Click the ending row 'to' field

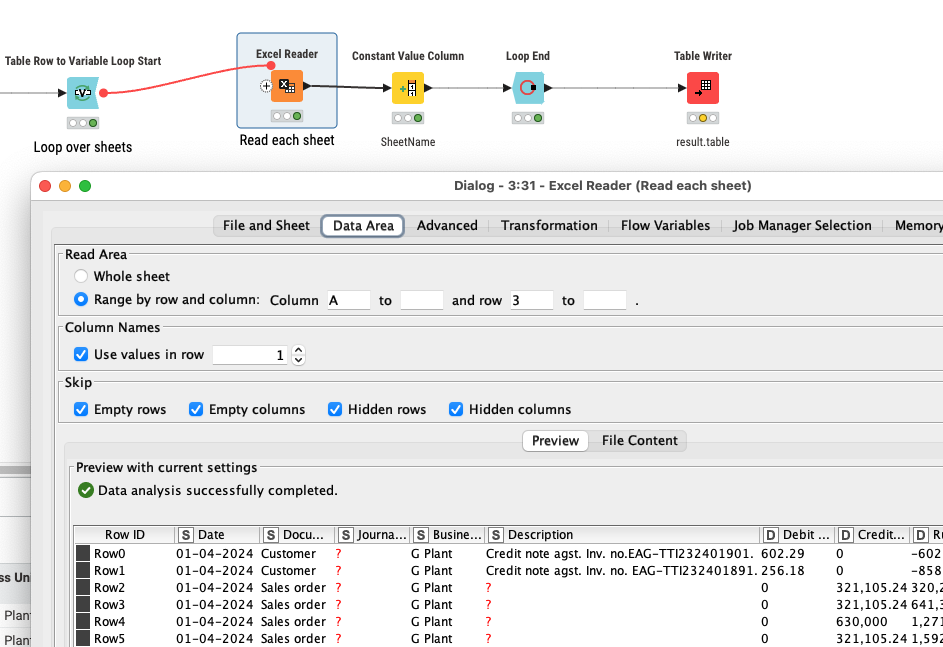605,300
